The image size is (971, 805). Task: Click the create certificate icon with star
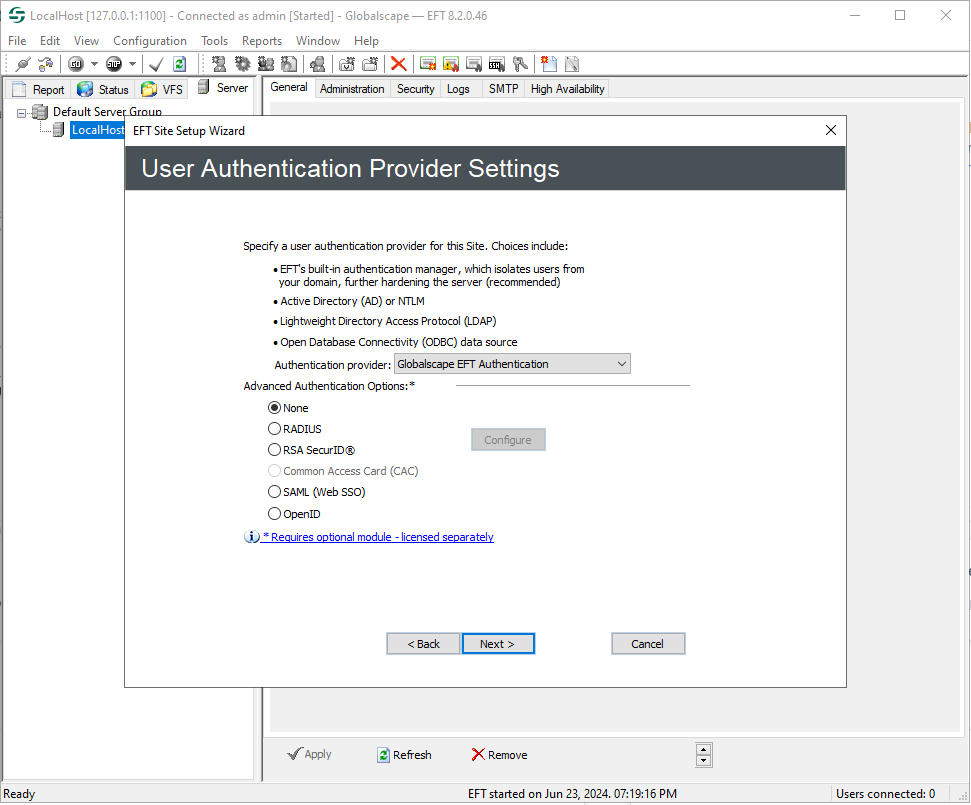pos(427,64)
